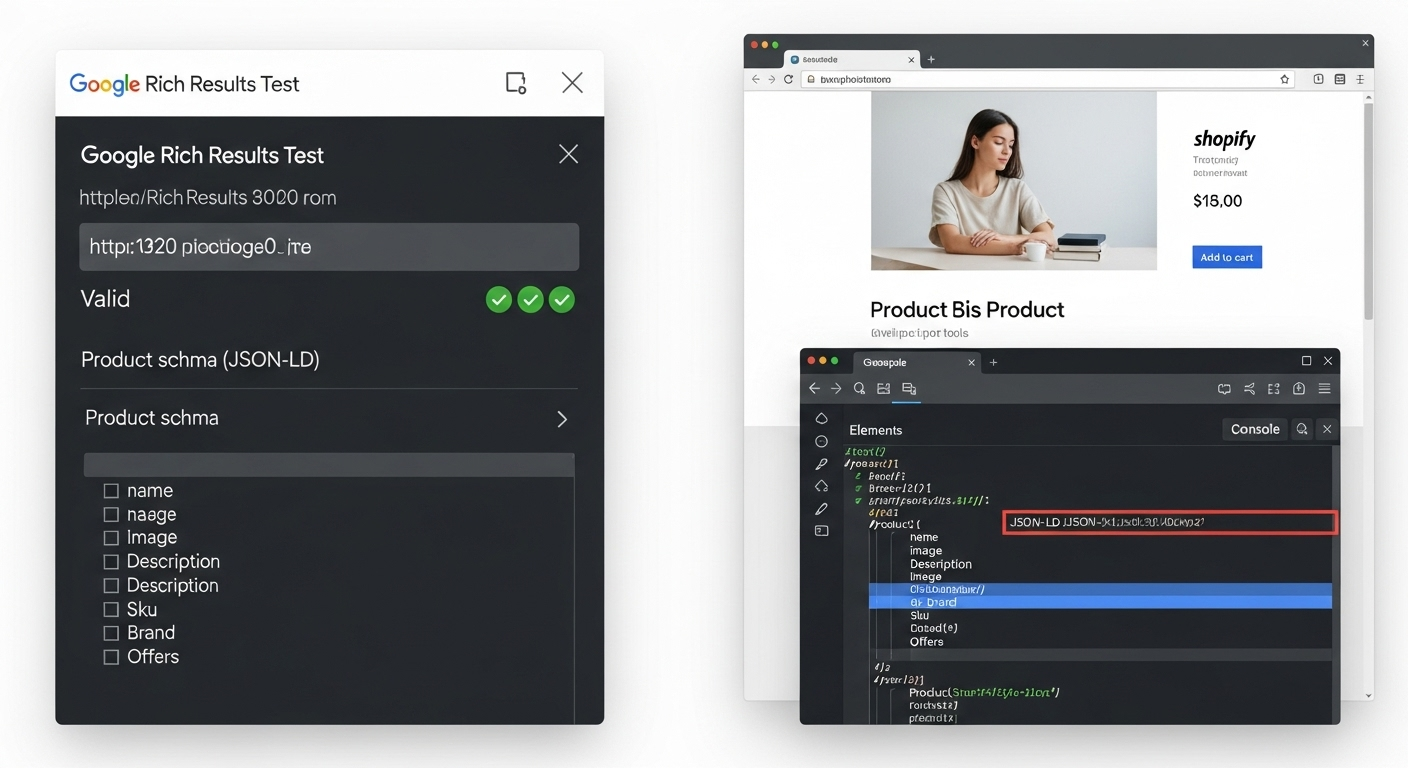Open a new tab in the Shopify browser
Image resolution: width=1408 pixels, height=768 pixels.
click(931, 59)
